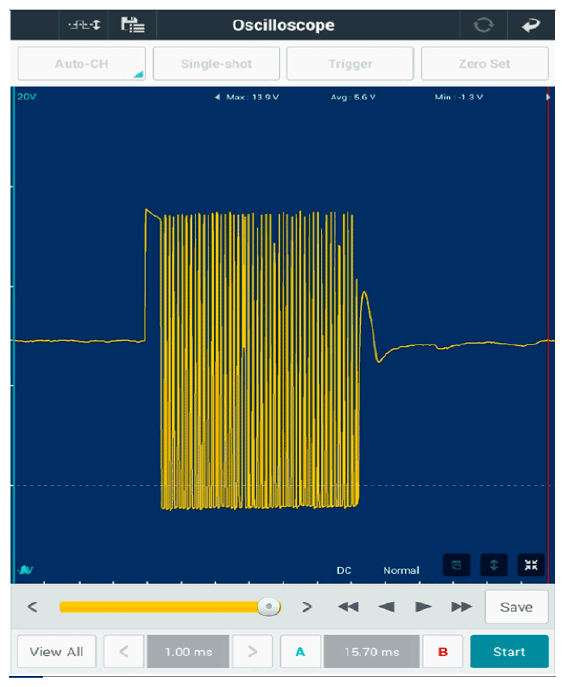Open the channel settings icon in header
The height and width of the screenshot is (687, 565).
84,25
